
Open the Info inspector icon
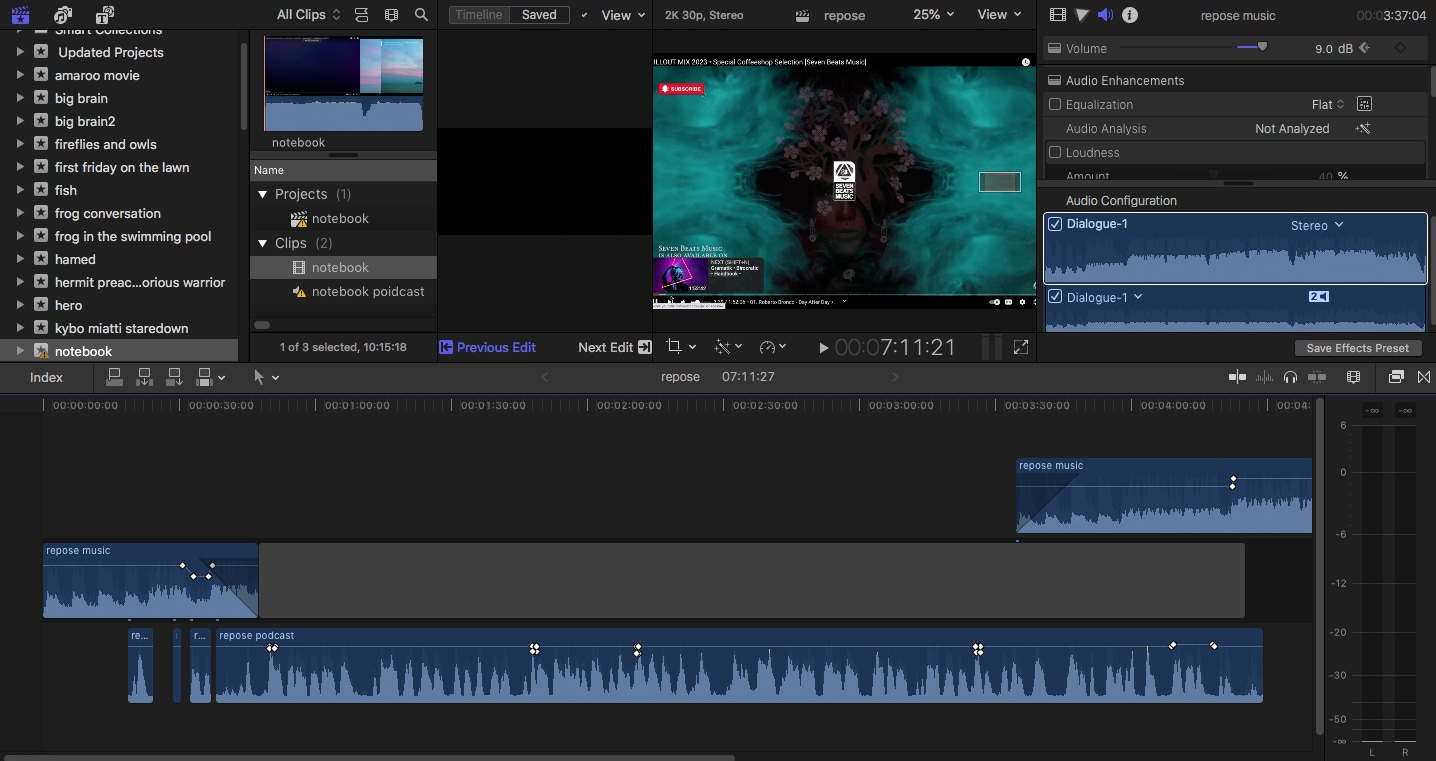point(1130,15)
